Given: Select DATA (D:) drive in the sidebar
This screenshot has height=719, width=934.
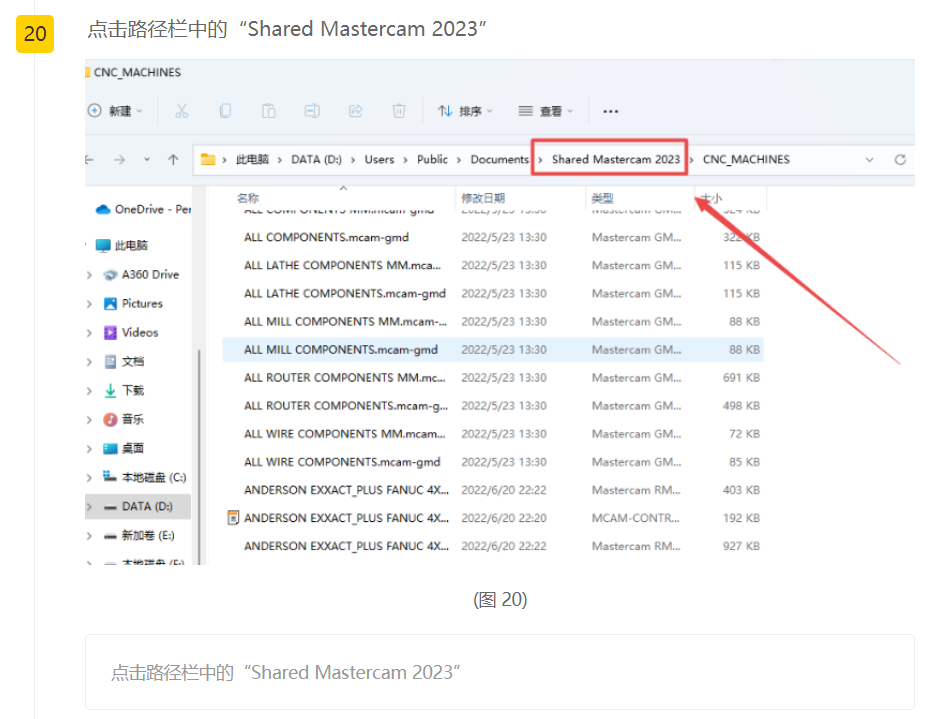Looking at the screenshot, I should [x=138, y=506].
